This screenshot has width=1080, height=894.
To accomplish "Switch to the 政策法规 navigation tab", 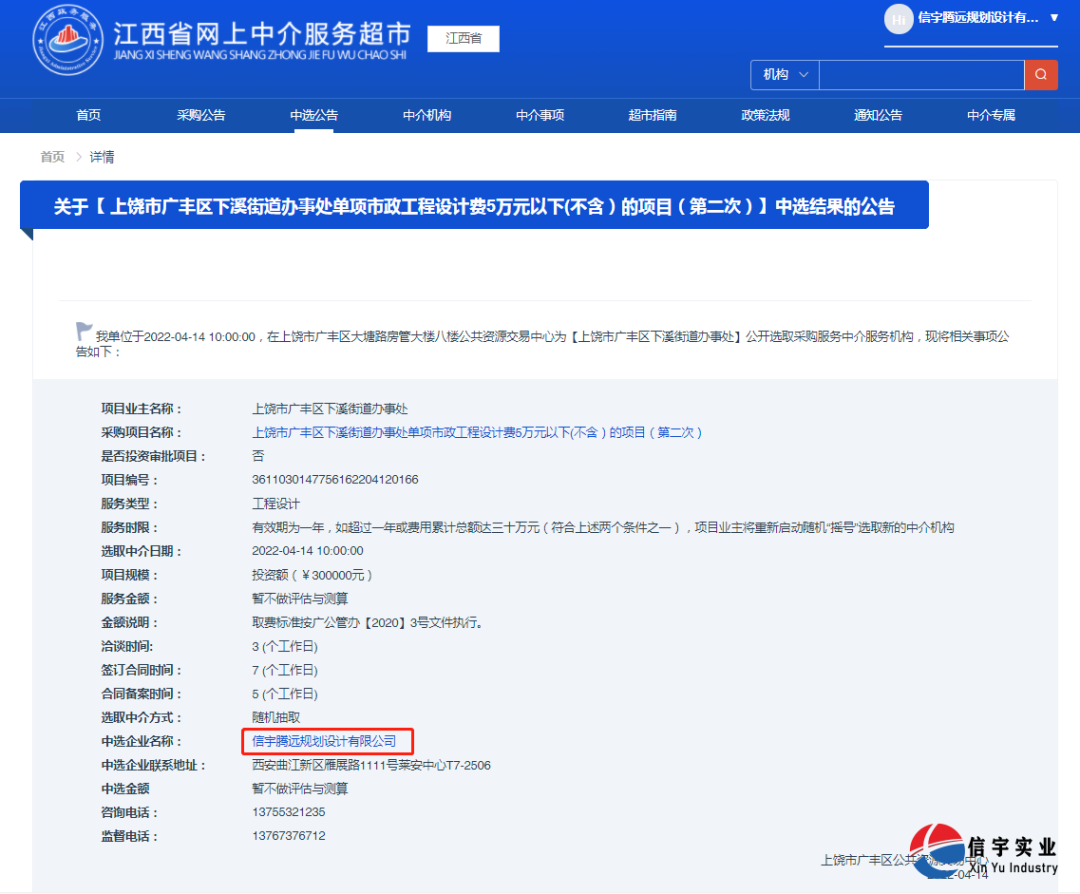I will (765, 115).
